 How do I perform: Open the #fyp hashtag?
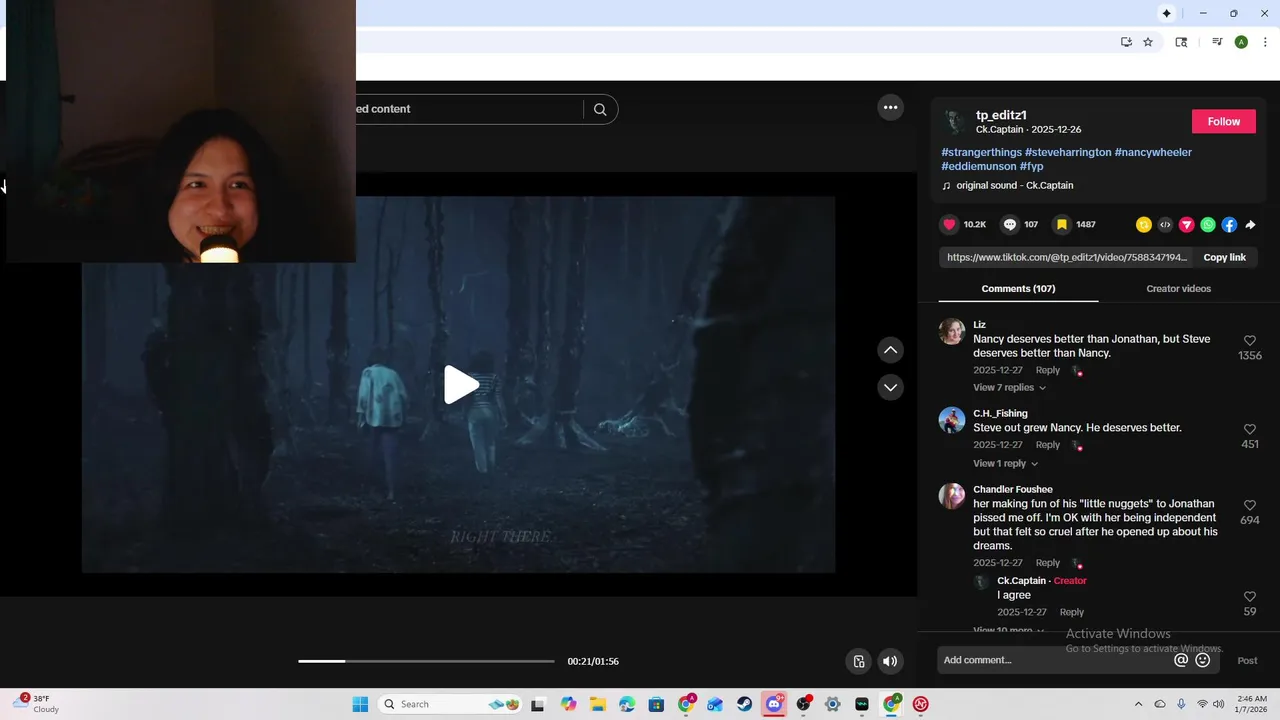1031,166
